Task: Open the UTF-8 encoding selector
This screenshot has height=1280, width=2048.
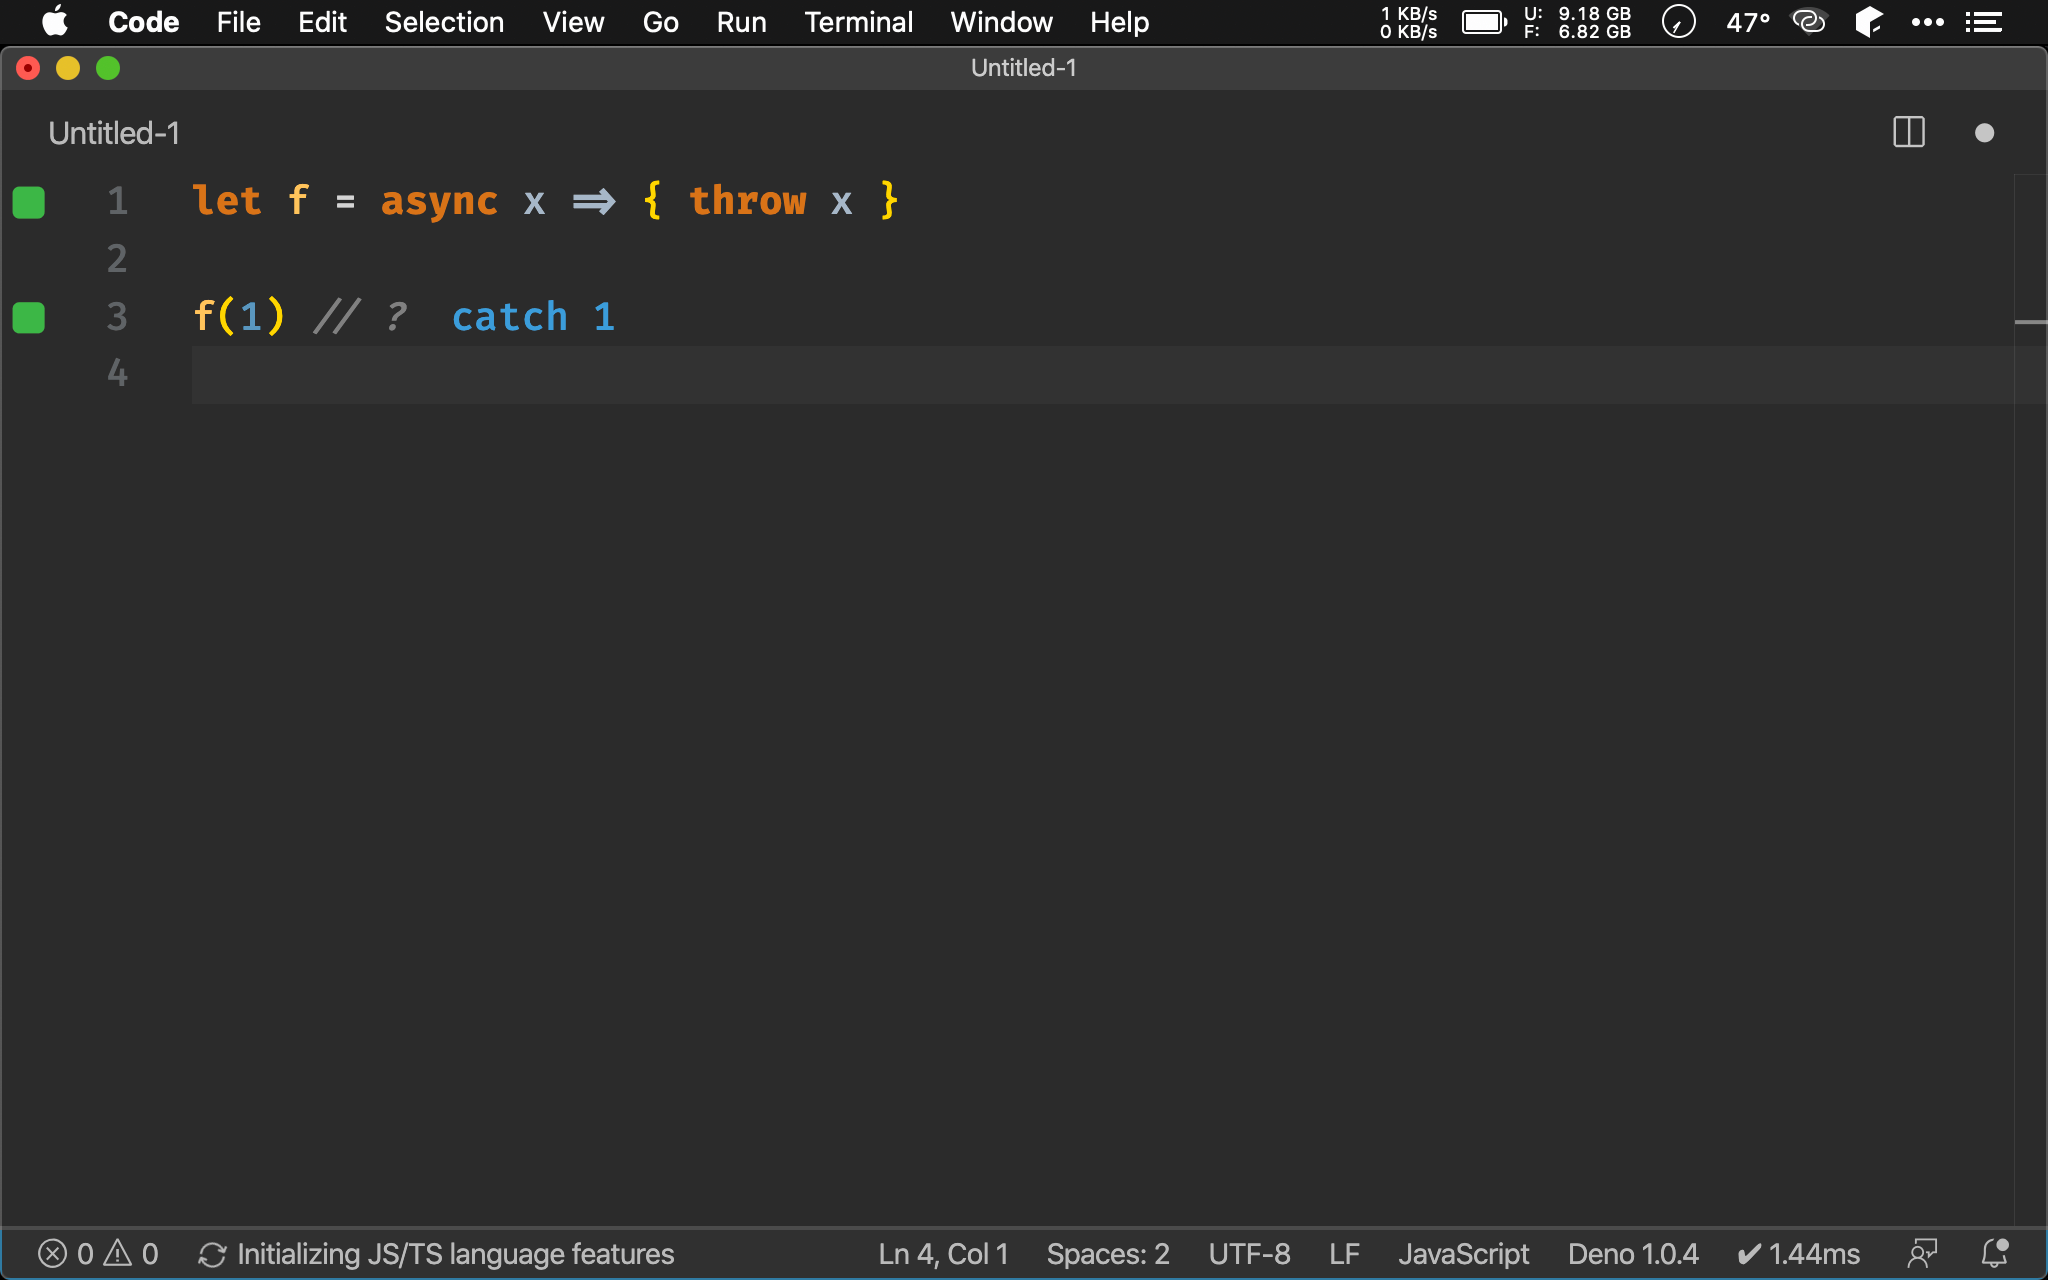Action: coord(1248,1253)
